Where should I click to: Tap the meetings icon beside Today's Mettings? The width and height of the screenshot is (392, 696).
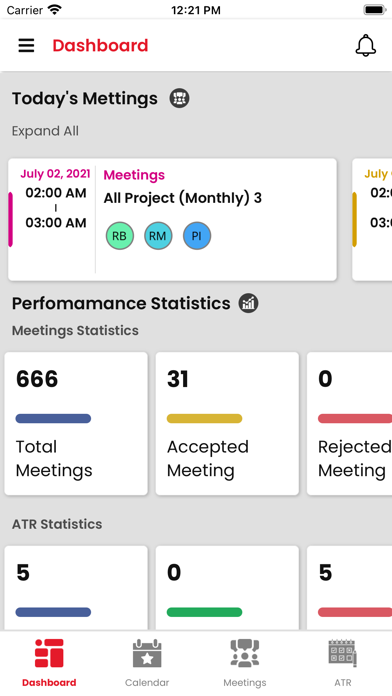(x=179, y=98)
